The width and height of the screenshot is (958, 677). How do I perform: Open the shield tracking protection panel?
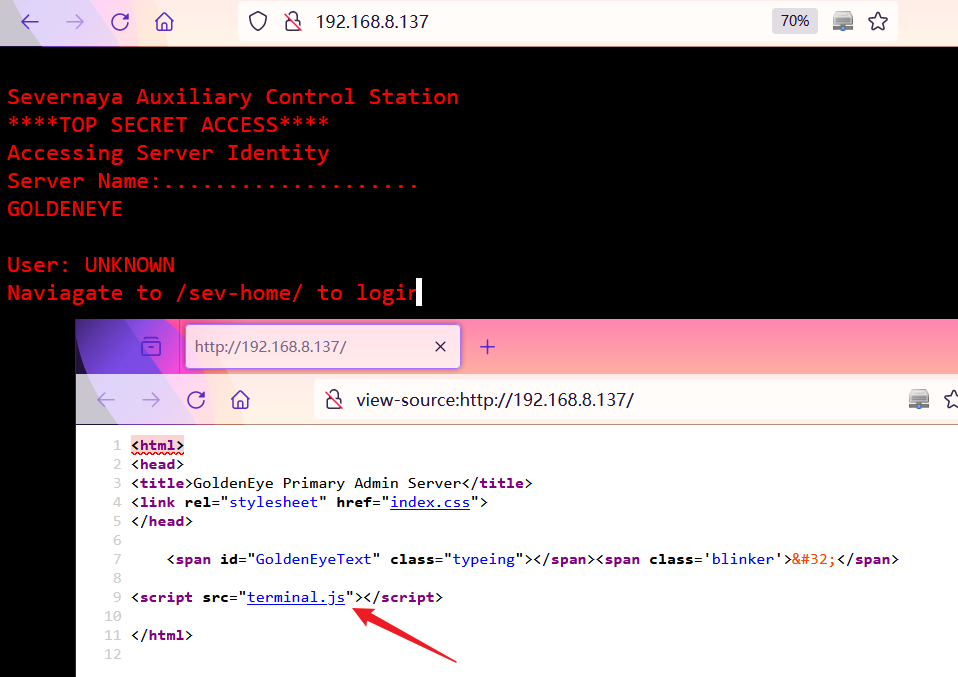click(x=258, y=21)
